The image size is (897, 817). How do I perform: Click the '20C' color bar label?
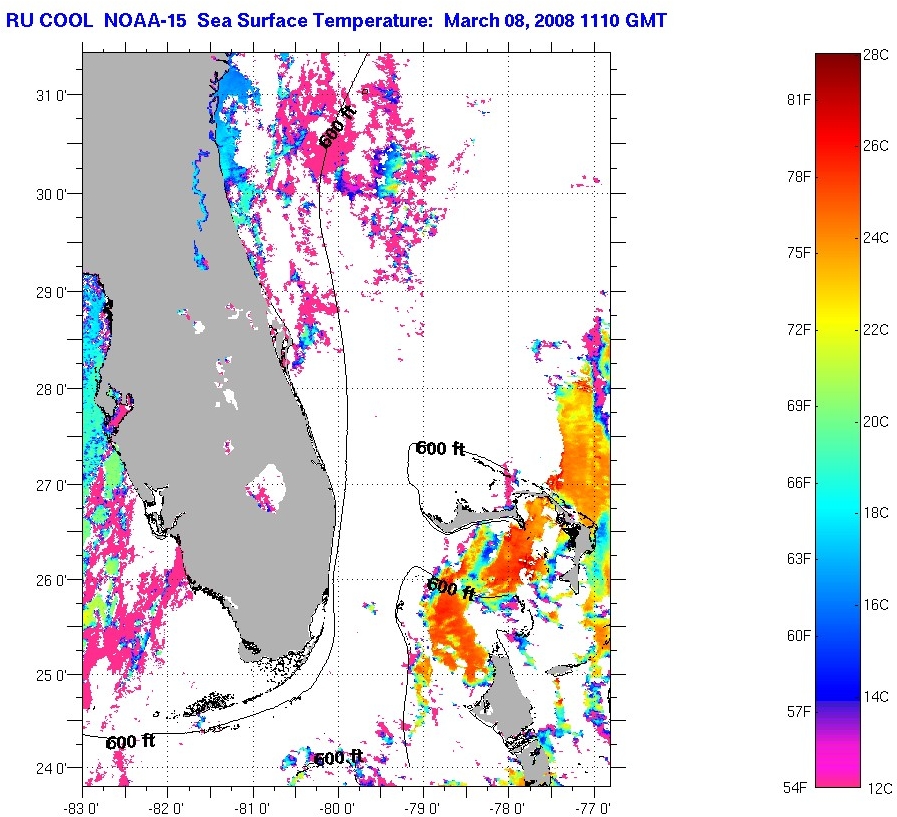coord(876,422)
